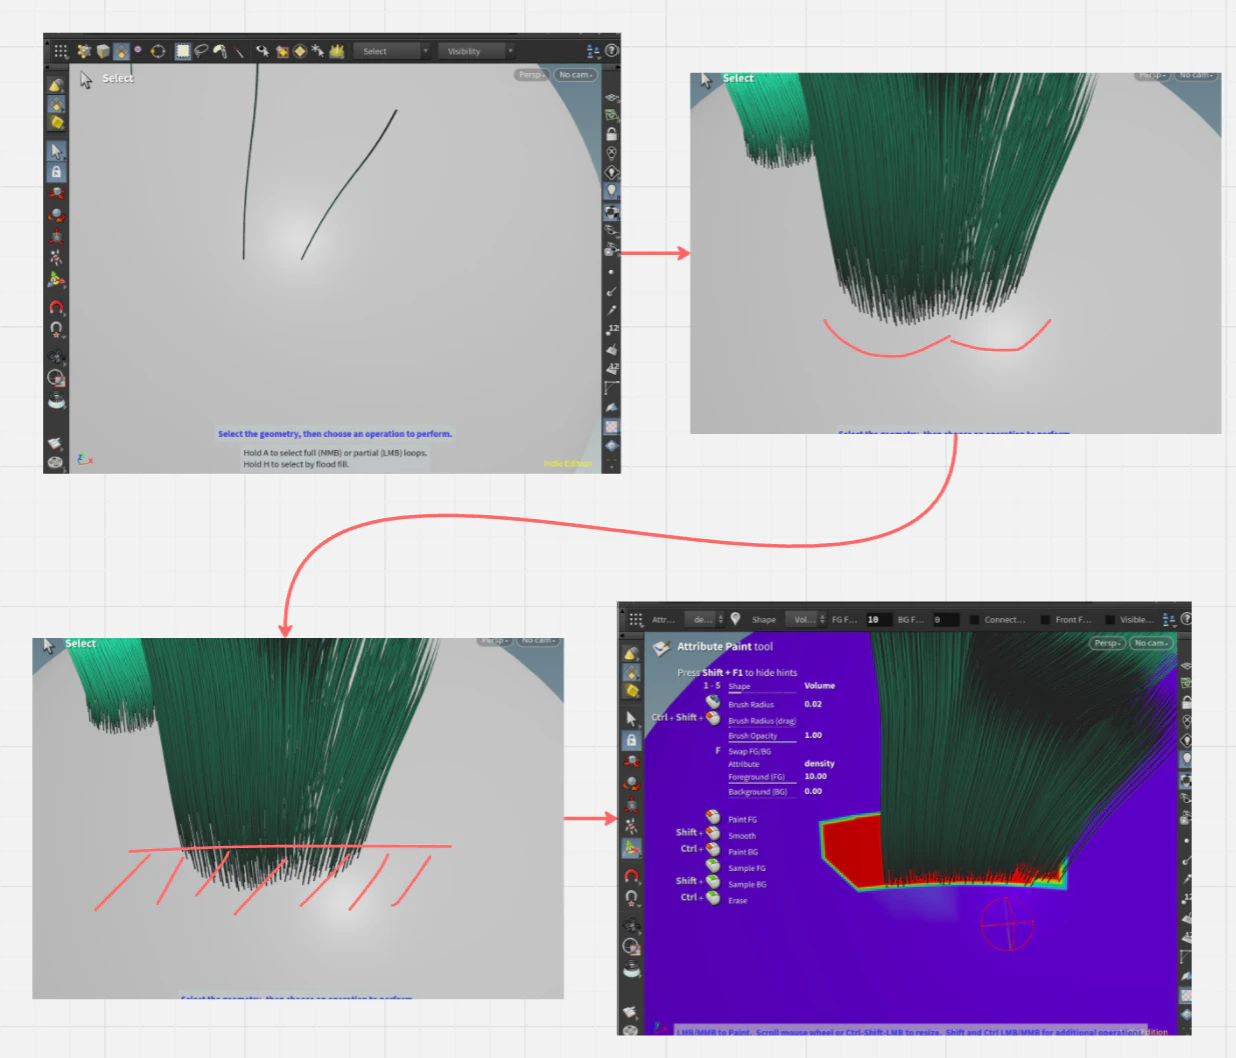Screen dimensions: 1236x1058
Task: Click the Handle tool icon above the red magnet
Action: click(x=56, y=280)
